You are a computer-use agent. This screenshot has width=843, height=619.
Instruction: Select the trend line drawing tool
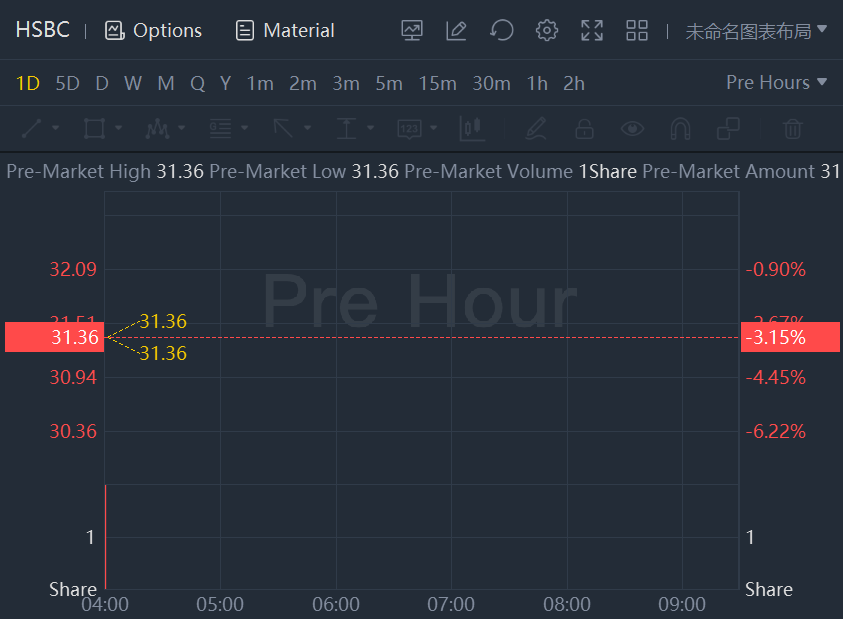(x=31, y=128)
